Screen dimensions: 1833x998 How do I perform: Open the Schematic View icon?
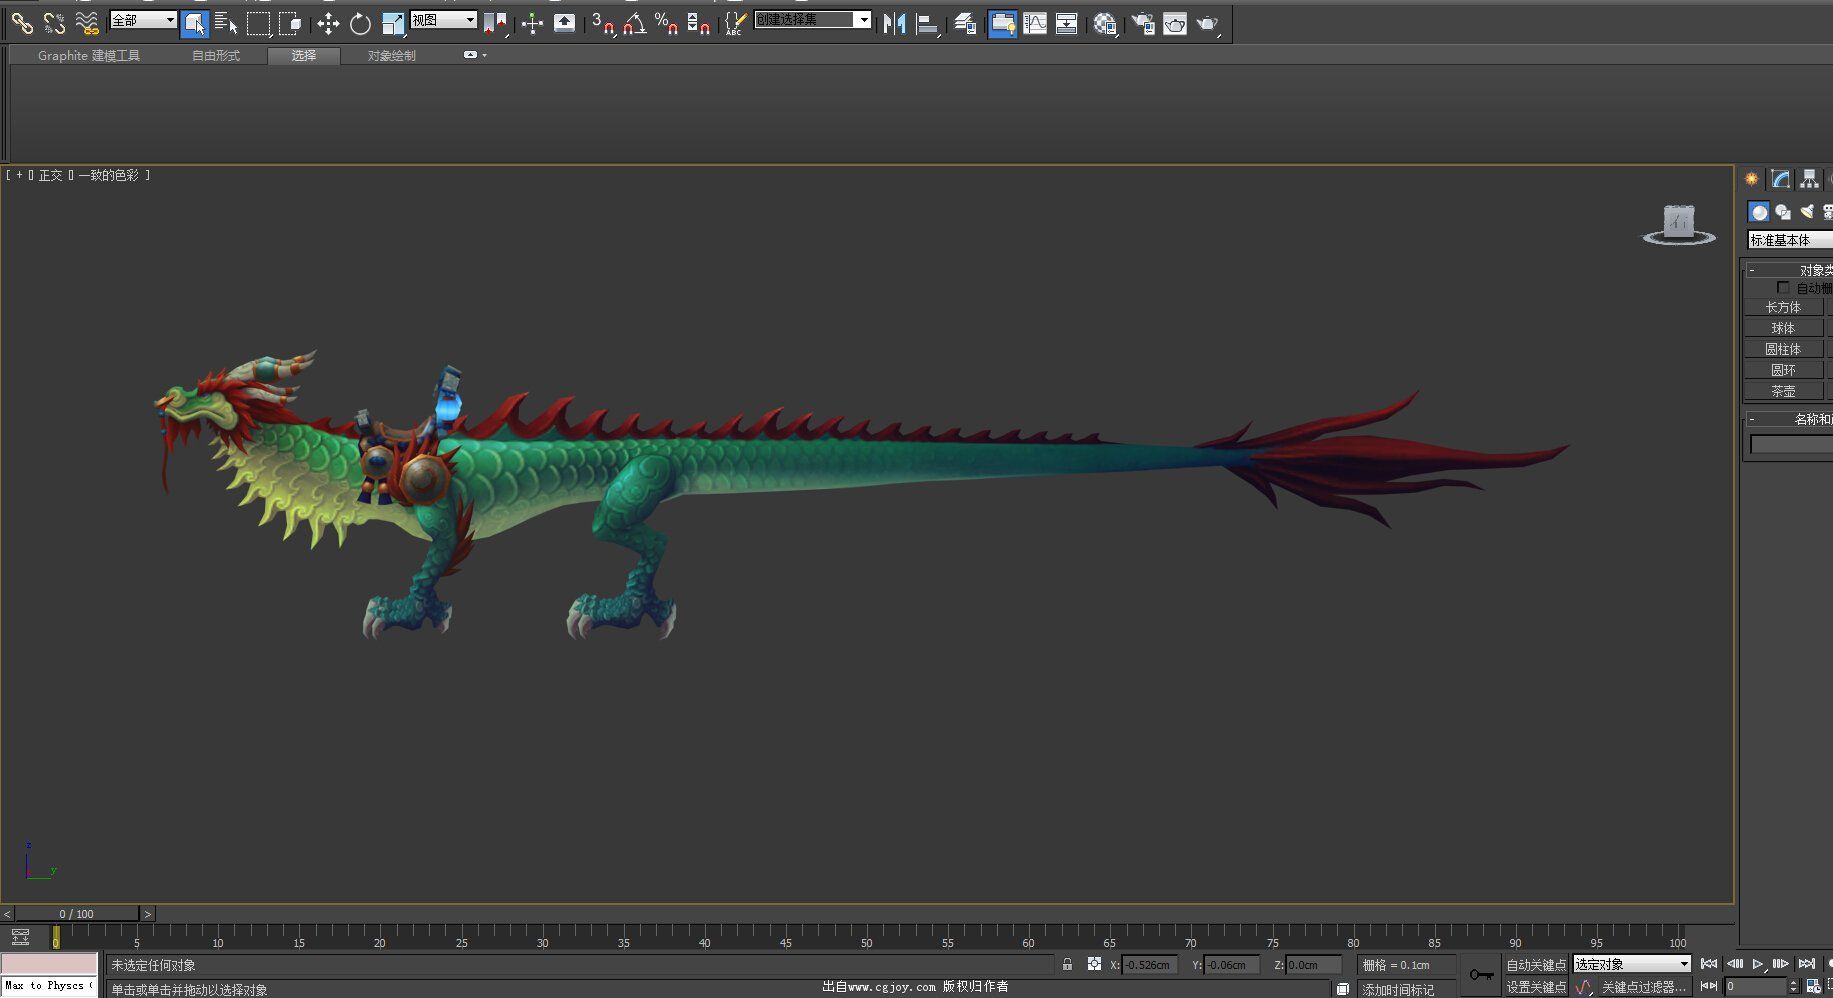(x=1067, y=23)
